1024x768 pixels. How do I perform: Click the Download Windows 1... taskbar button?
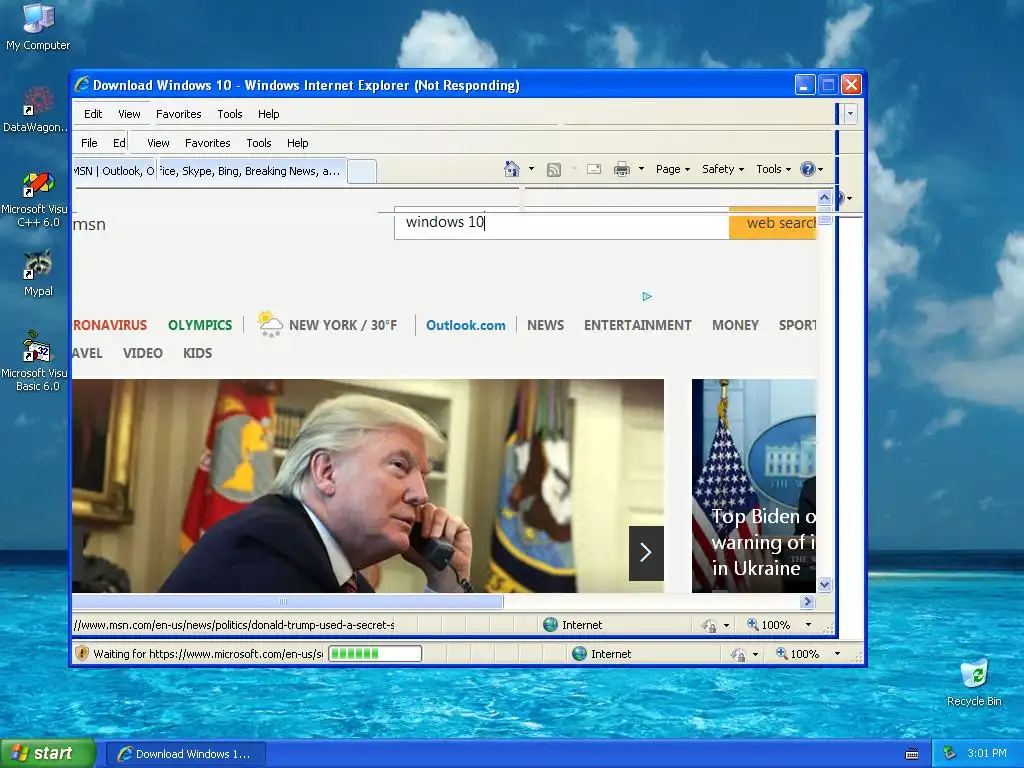tap(185, 754)
